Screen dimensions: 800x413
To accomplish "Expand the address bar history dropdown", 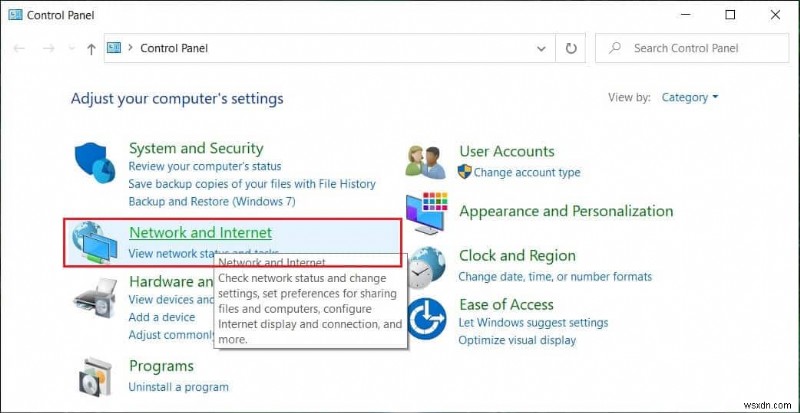I will [543, 48].
